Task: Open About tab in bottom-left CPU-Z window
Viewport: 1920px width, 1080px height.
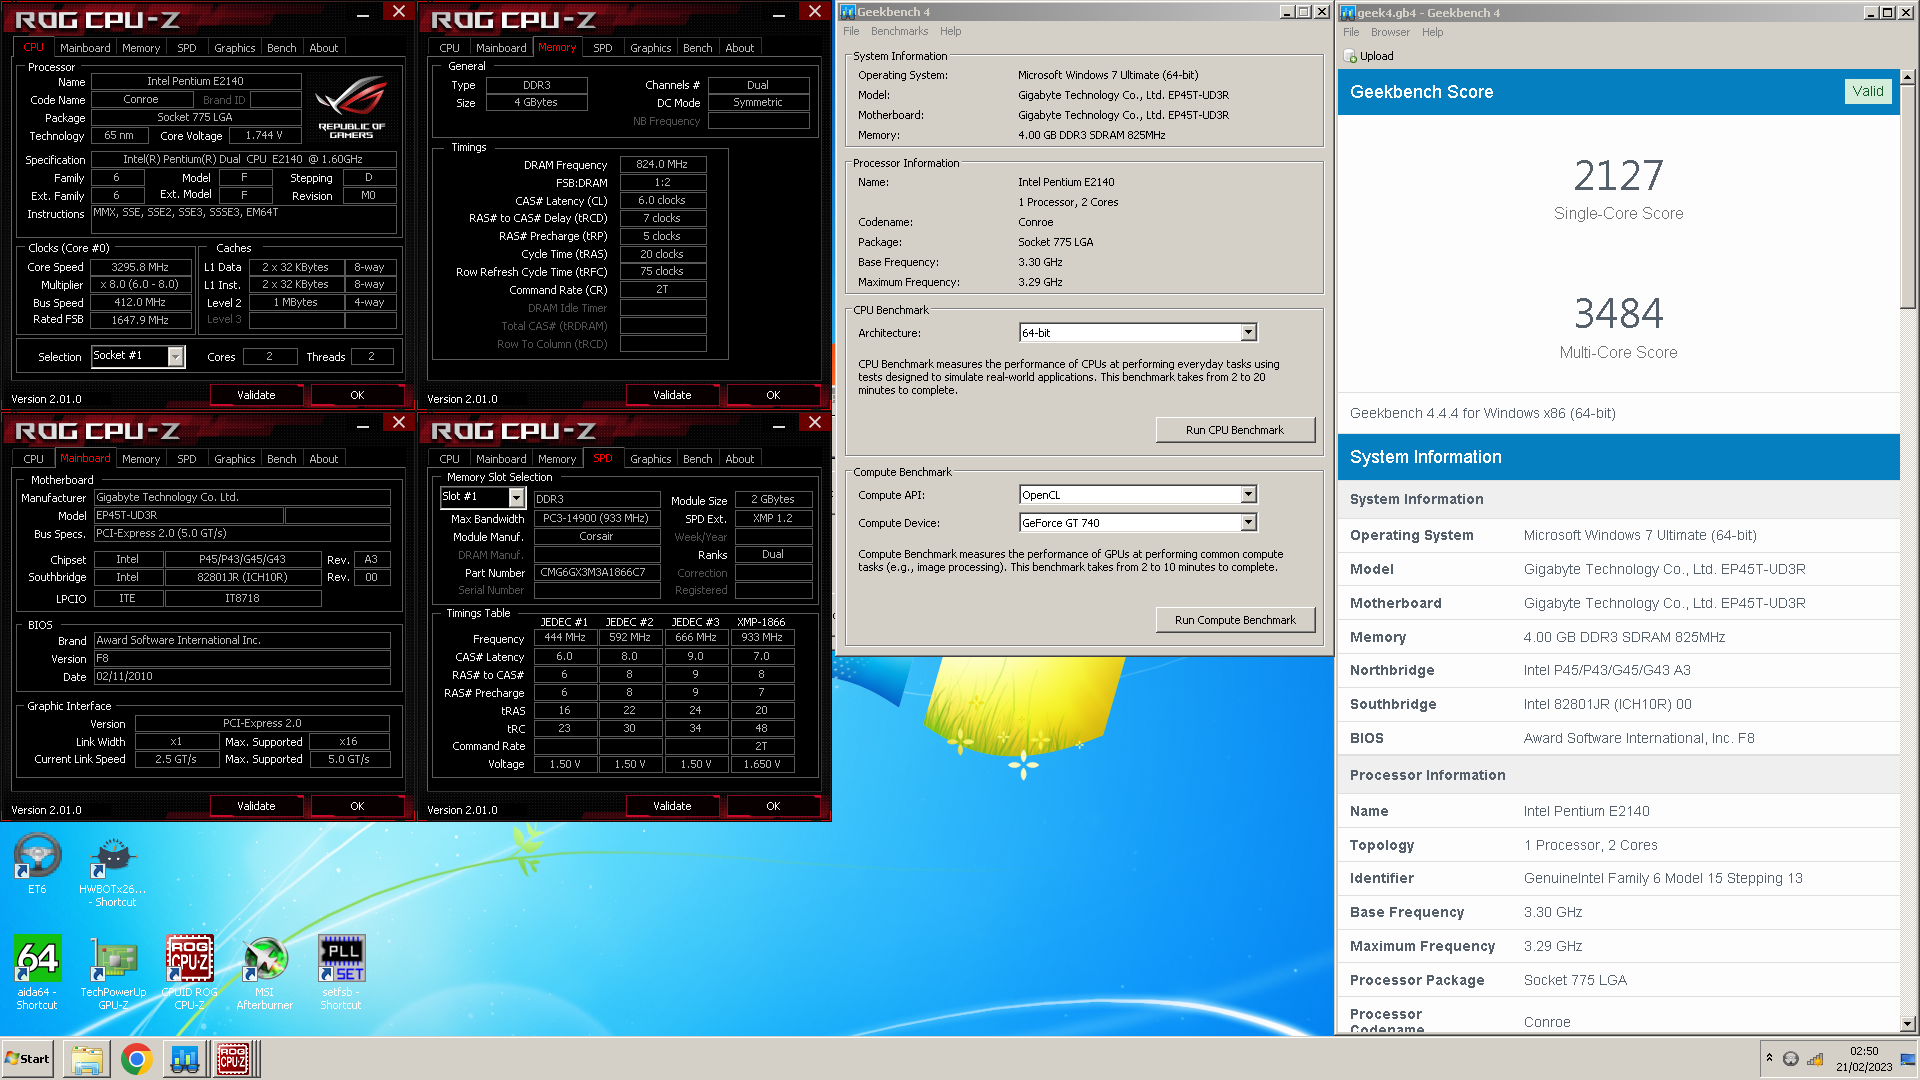Action: (323, 459)
